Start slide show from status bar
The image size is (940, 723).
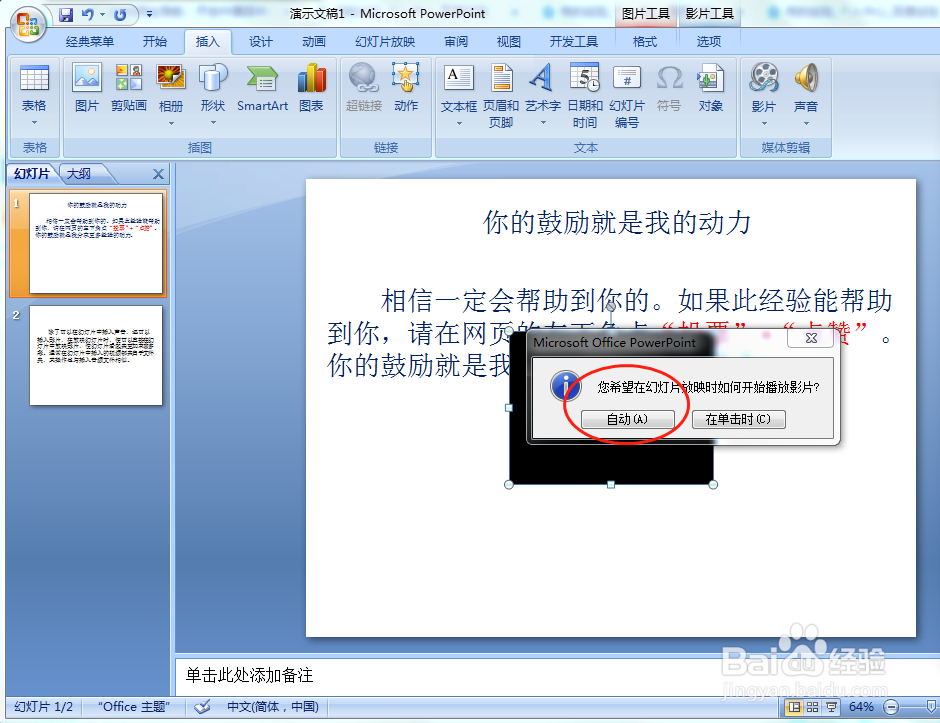[831, 707]
